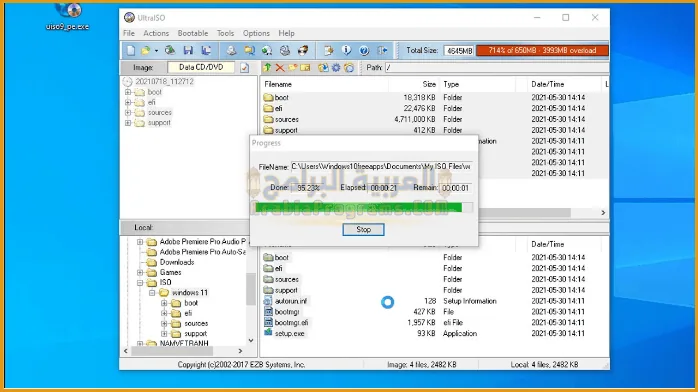Image resolution: width=698 pixels, height=392 pixels.
Task: Click the green progress bar
Action: point(364,207)
